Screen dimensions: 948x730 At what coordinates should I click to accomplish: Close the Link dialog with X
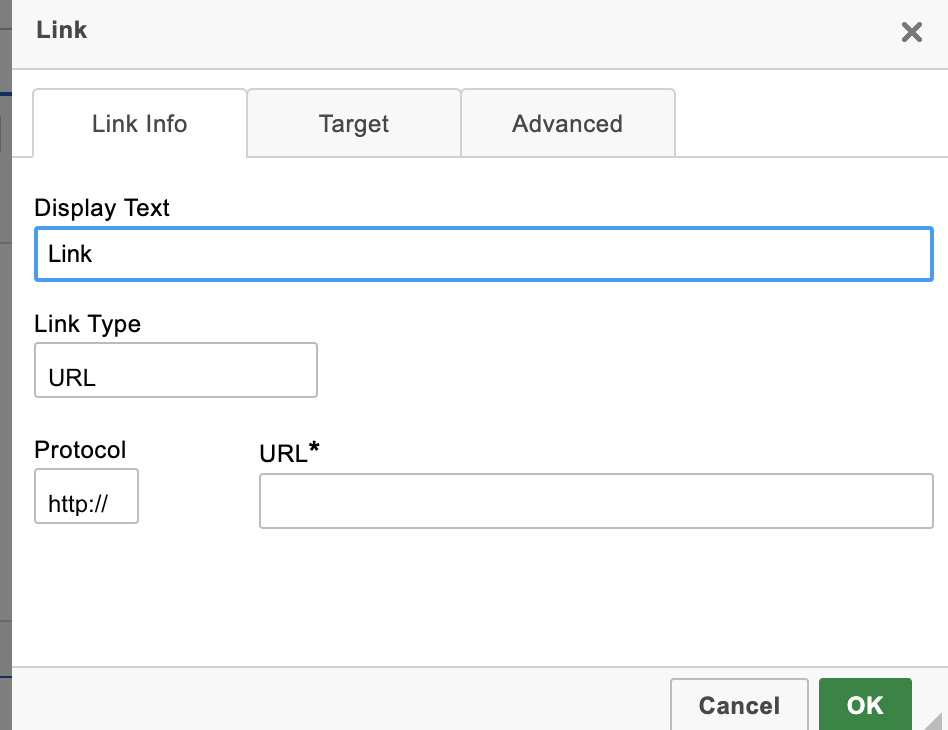[x=911, y=32]
